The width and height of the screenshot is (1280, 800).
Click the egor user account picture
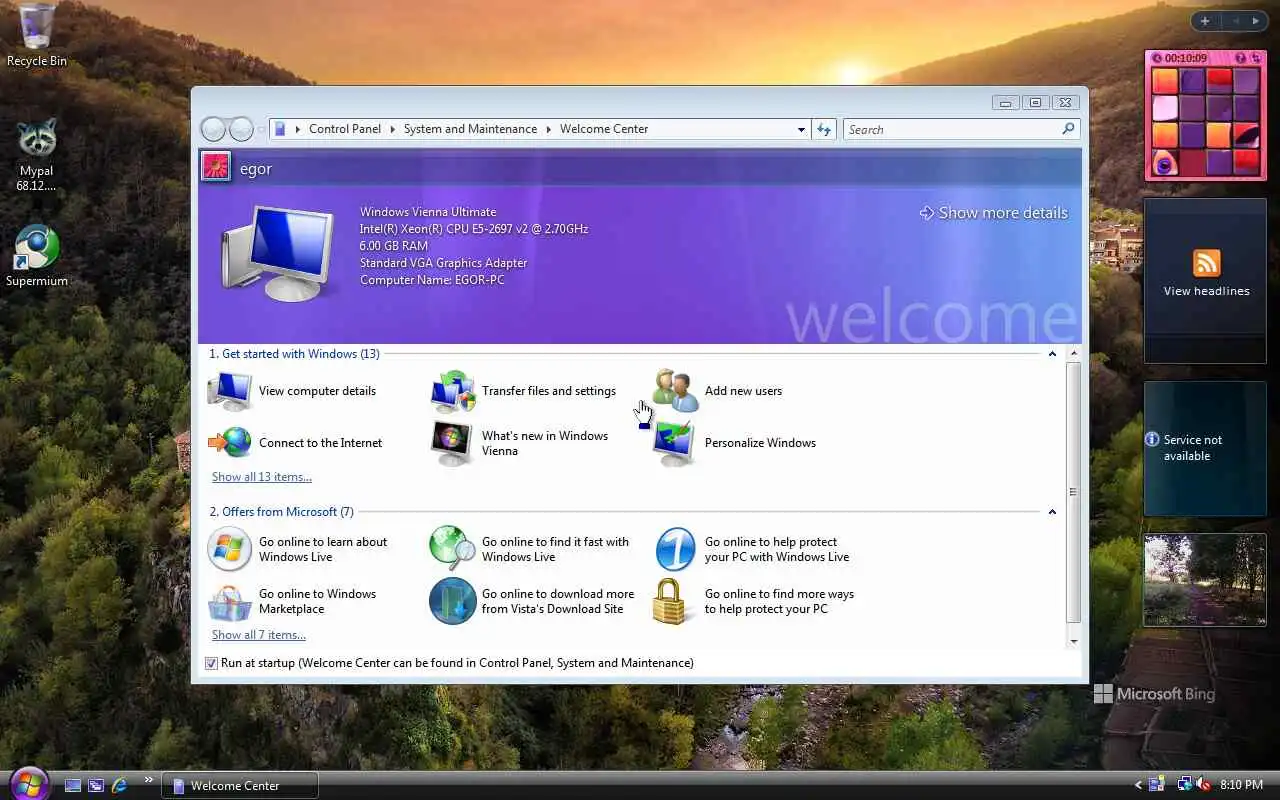216,167
